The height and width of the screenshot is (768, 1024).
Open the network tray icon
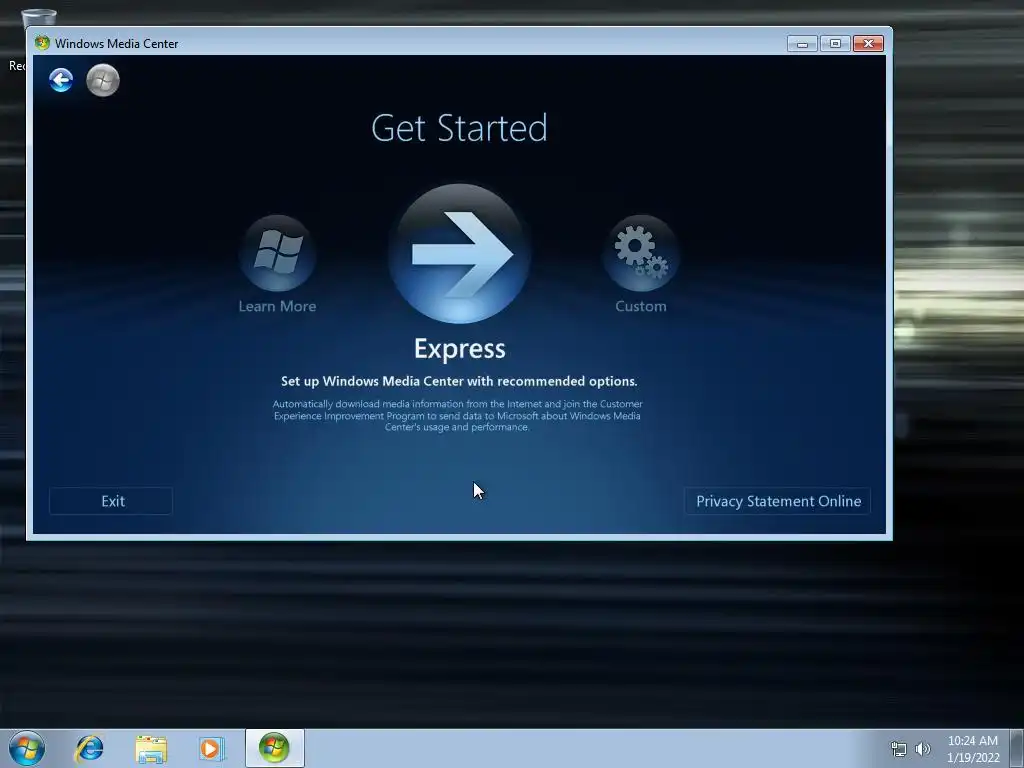(x=899, y=749)
